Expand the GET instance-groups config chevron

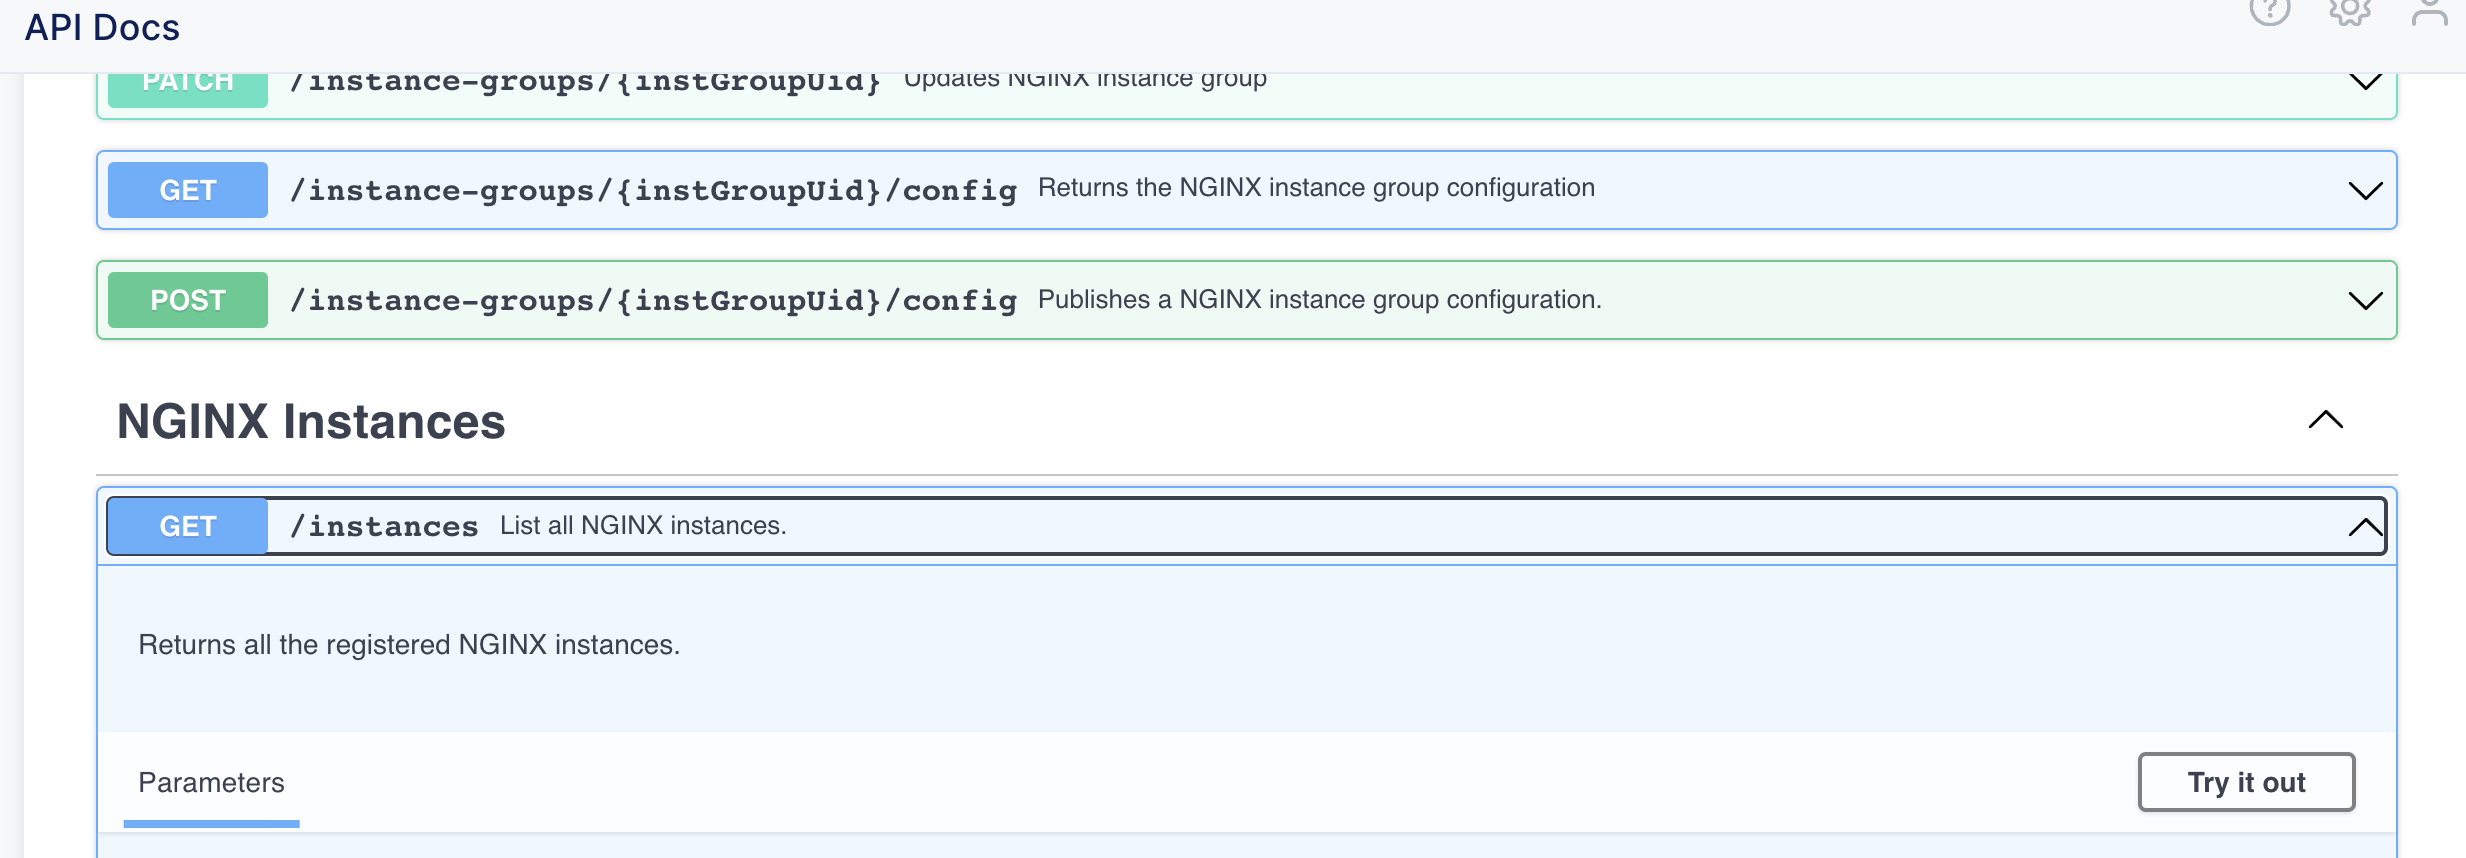coord(2365,191)
